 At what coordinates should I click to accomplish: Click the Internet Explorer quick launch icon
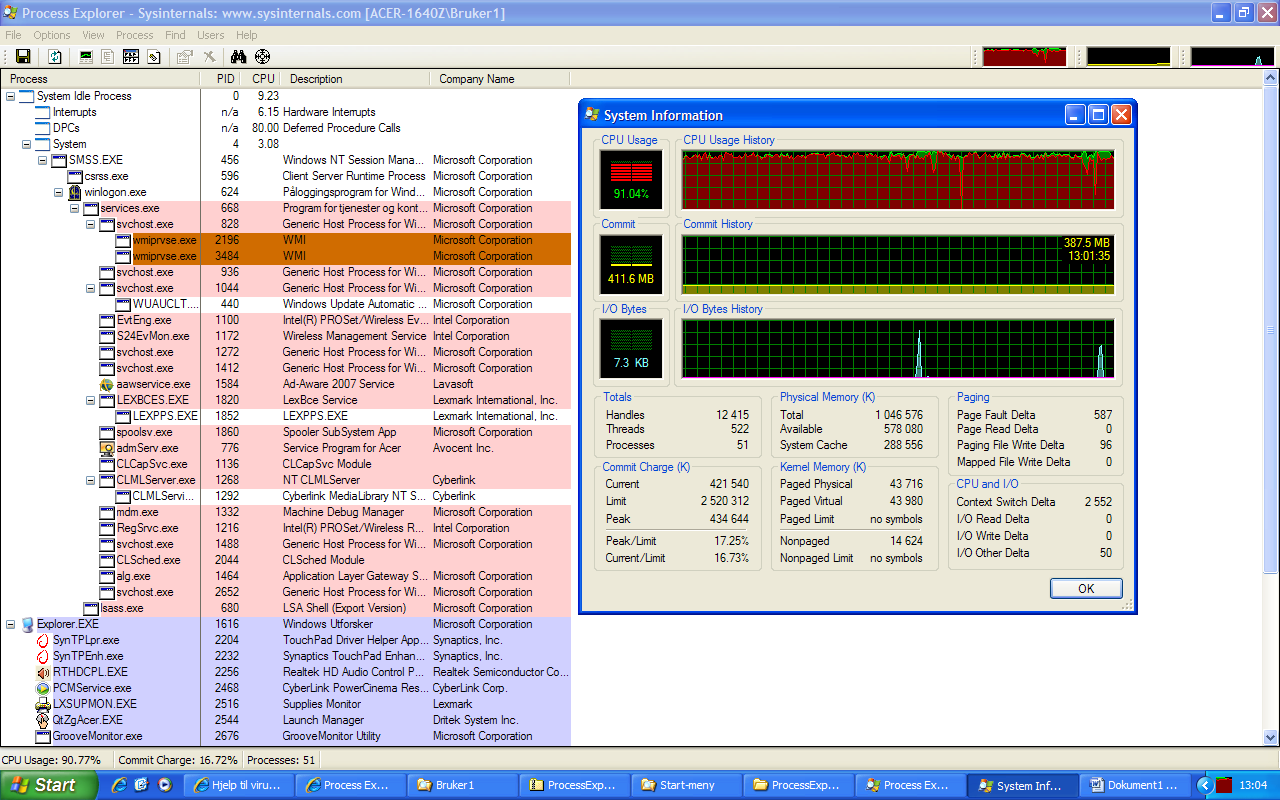(120, 785)
